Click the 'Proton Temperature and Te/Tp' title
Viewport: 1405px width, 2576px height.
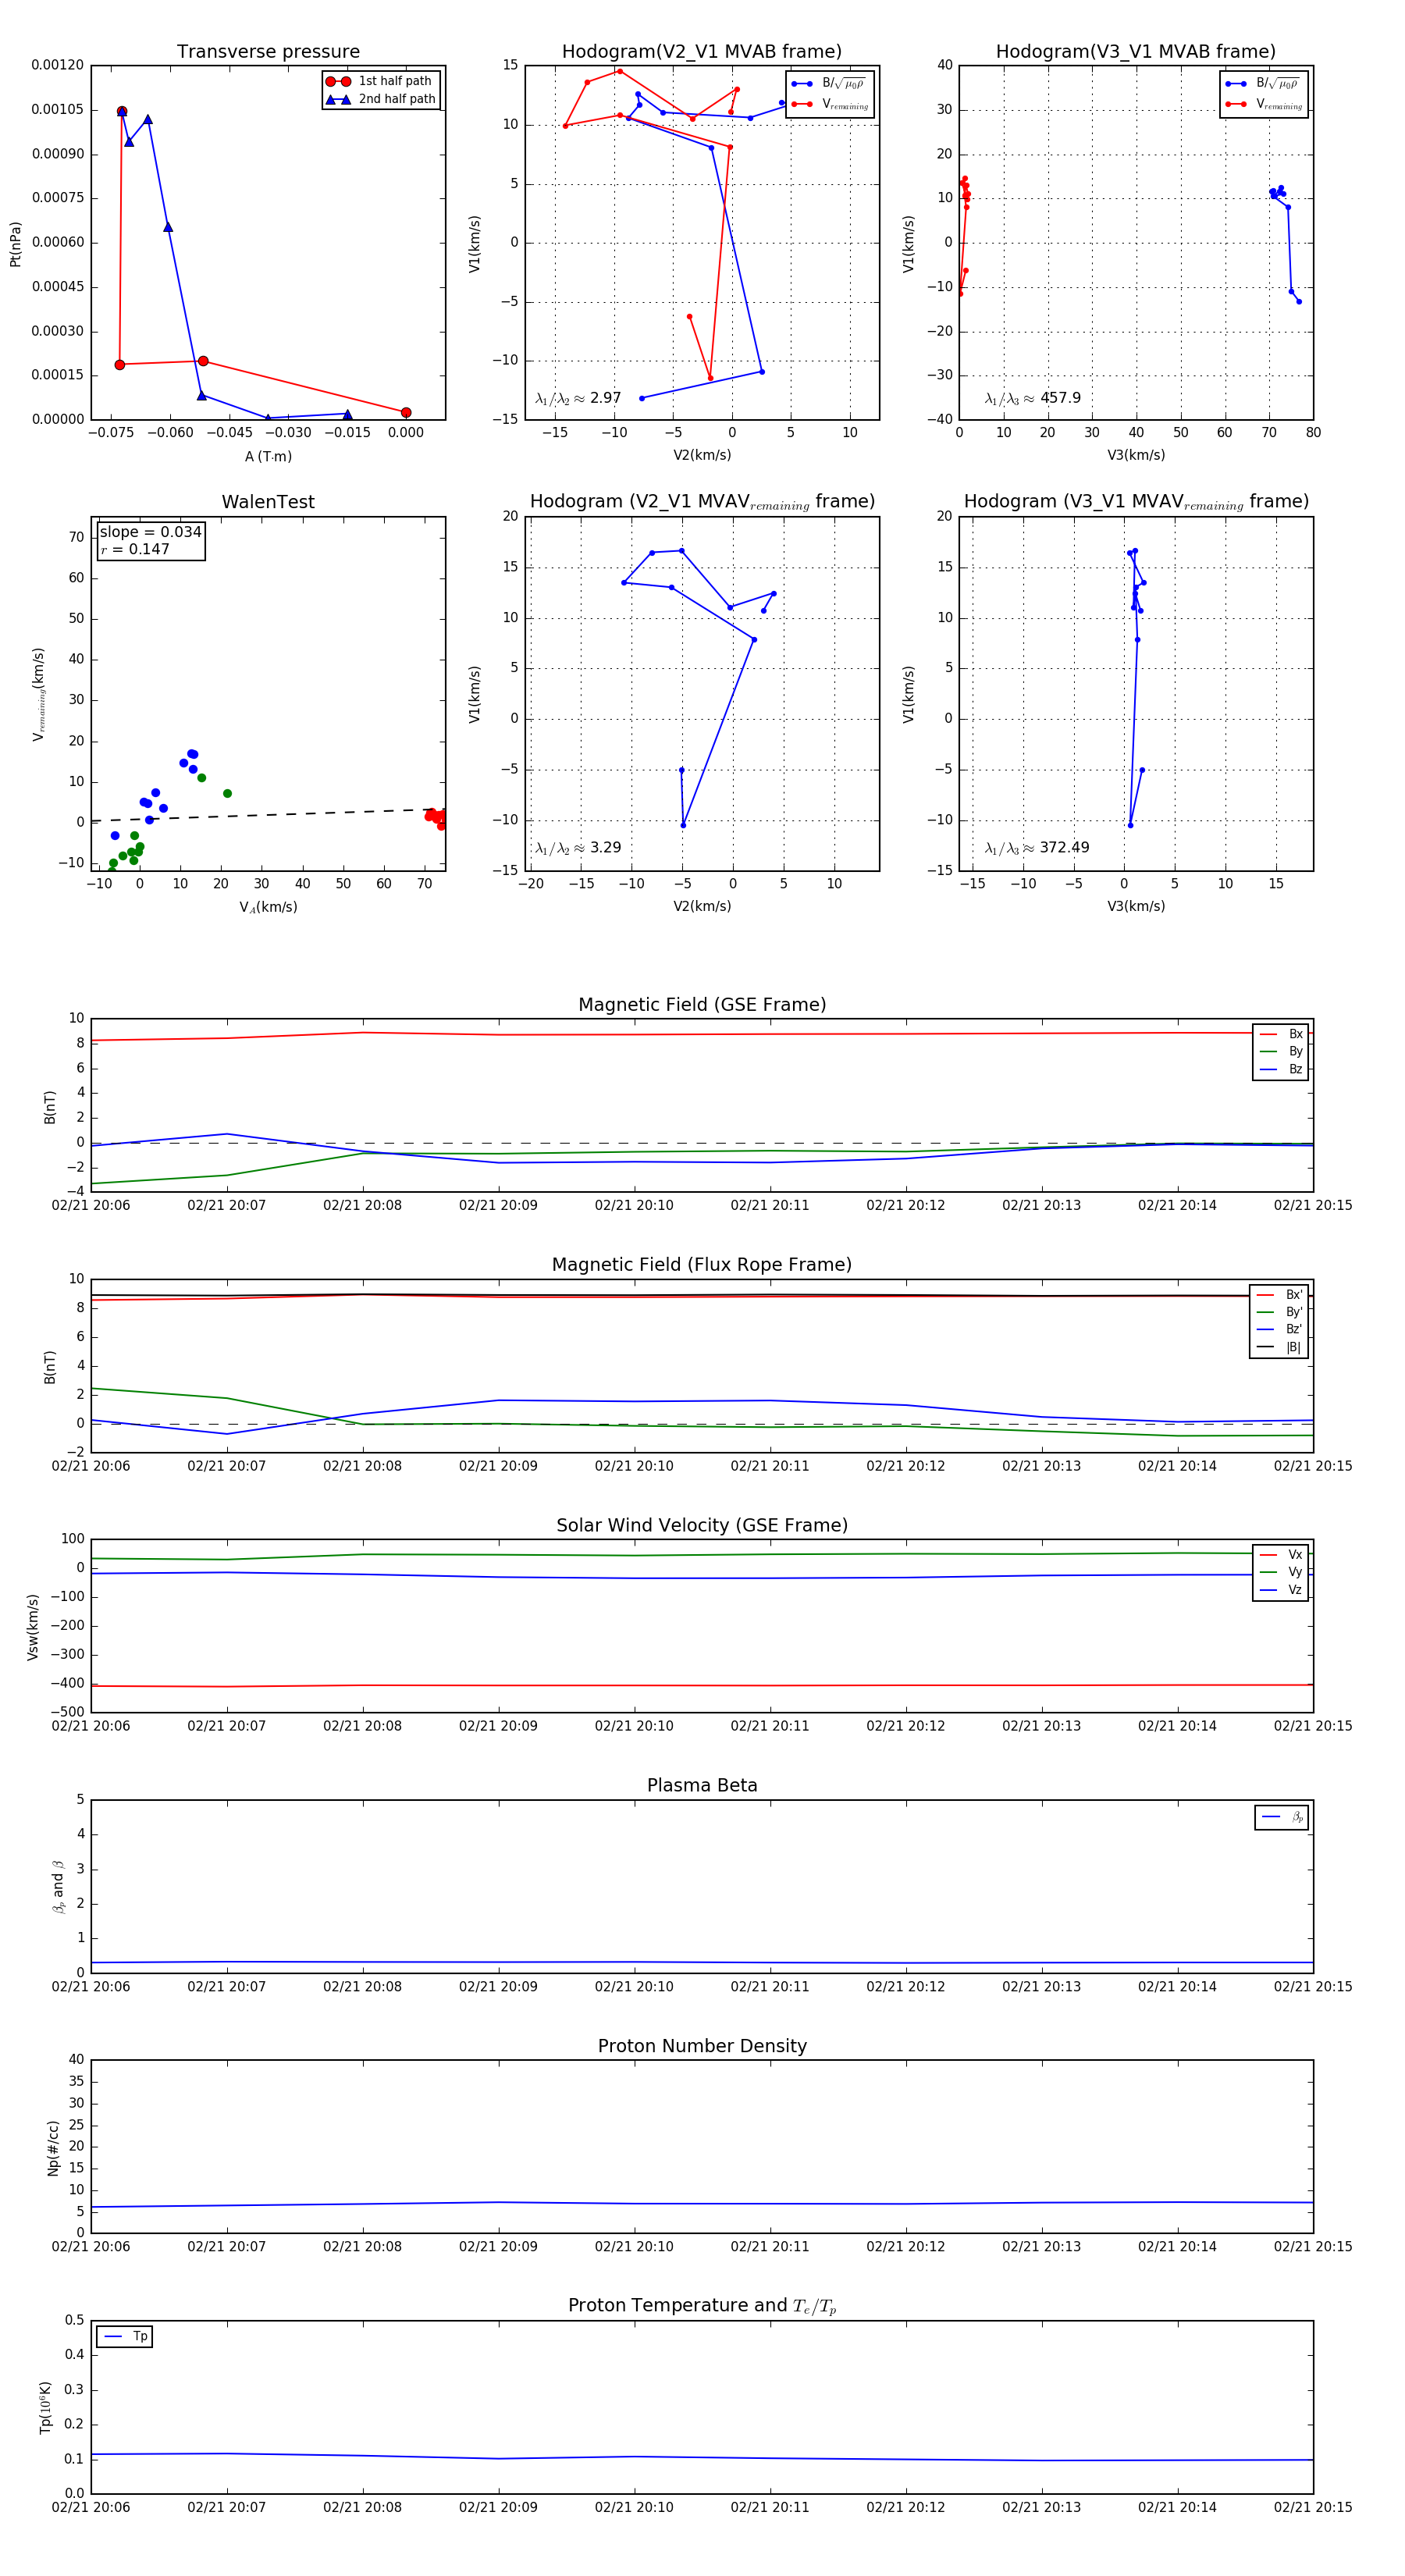click(702, 2306)
